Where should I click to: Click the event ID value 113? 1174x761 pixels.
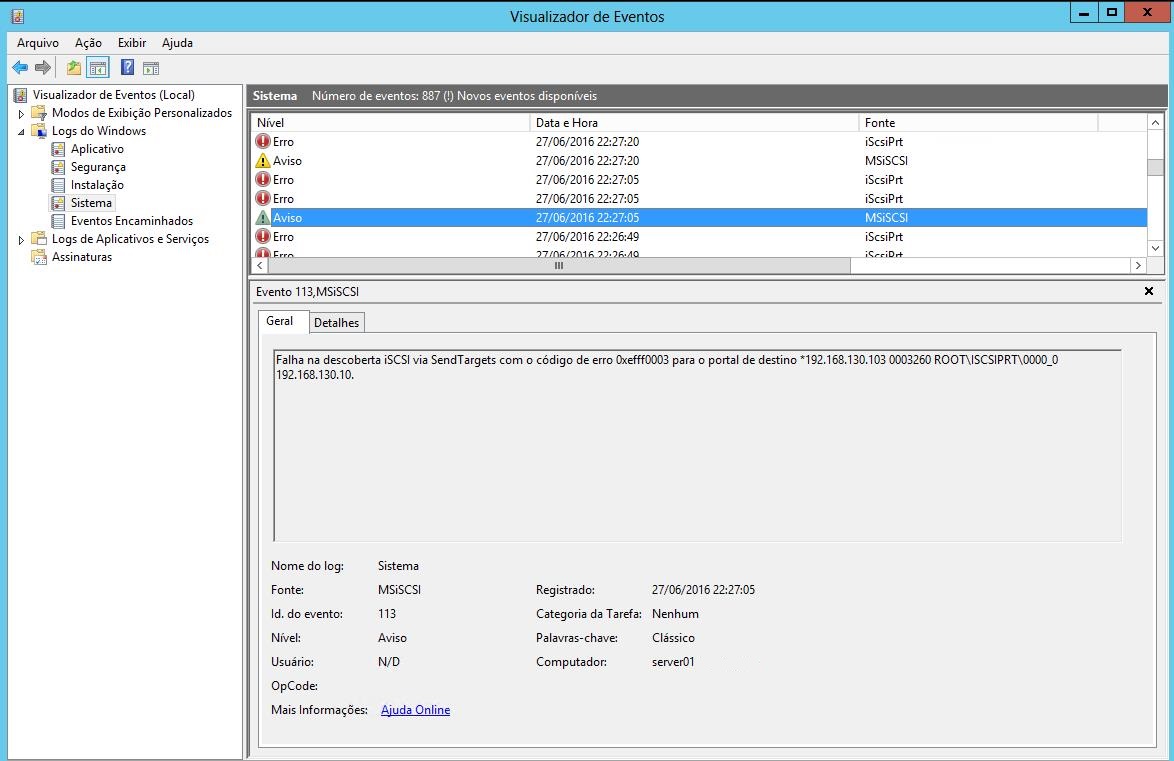[x=387, y=614]
